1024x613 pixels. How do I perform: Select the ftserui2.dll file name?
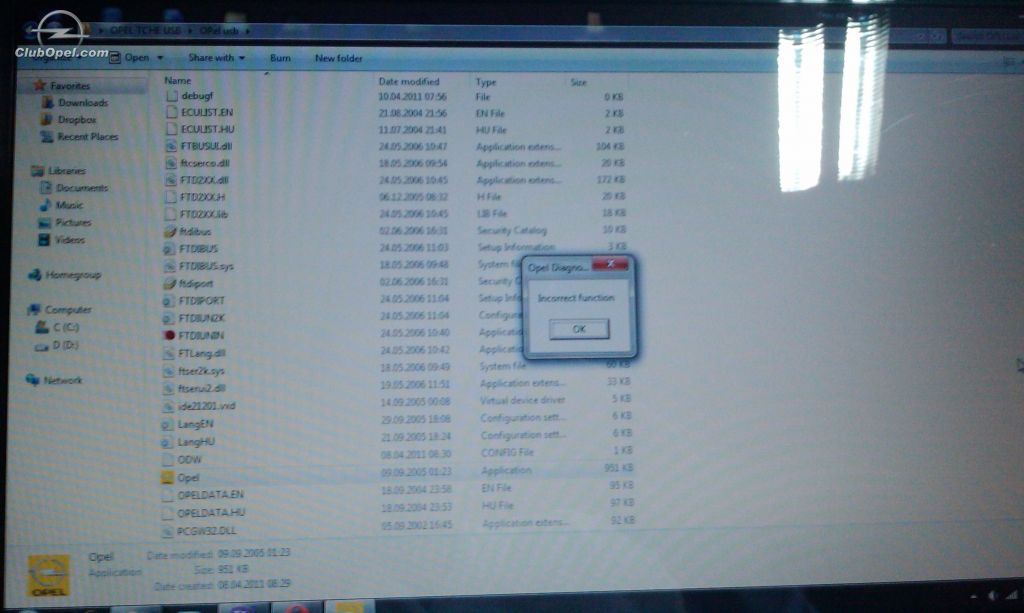[202, 388]
